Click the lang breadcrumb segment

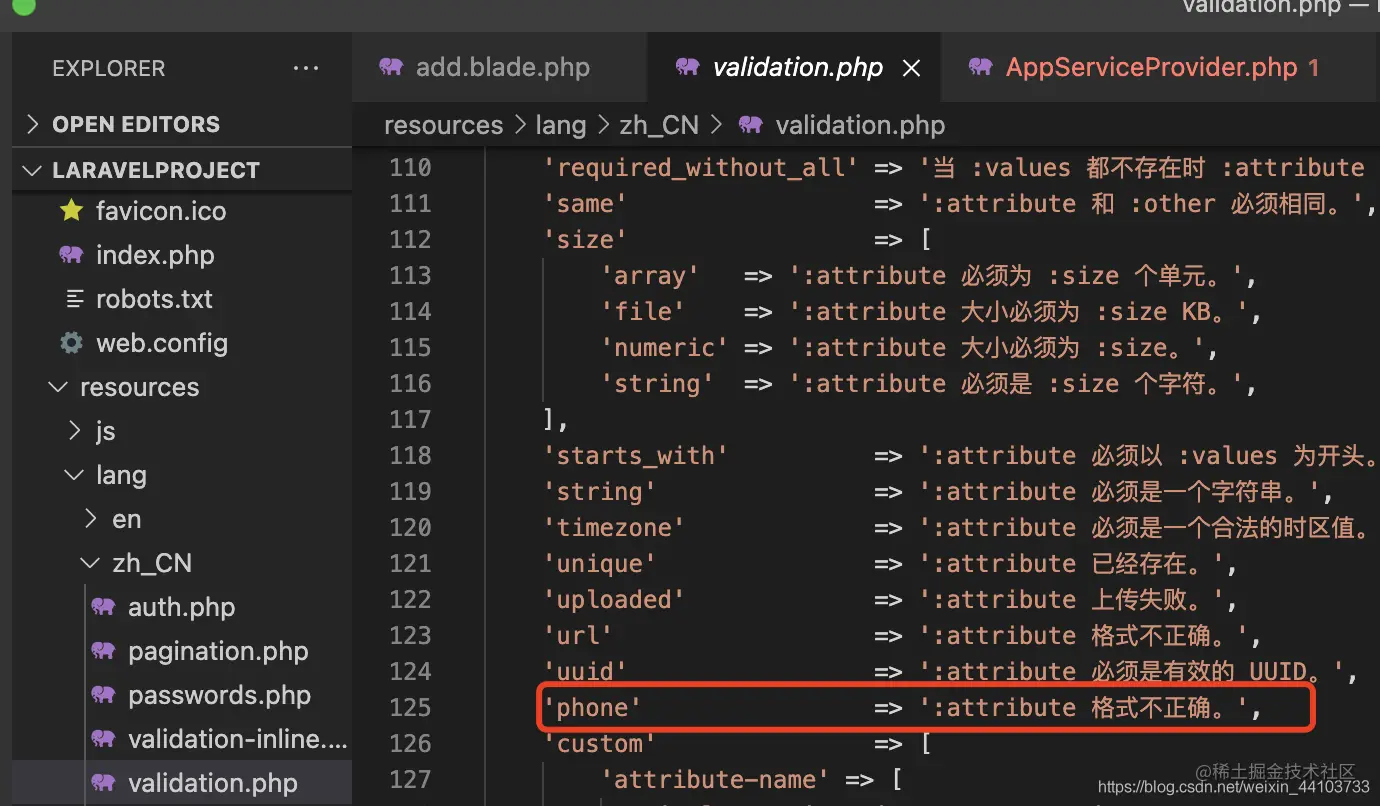pyautogui.click(x=561, y=125)
